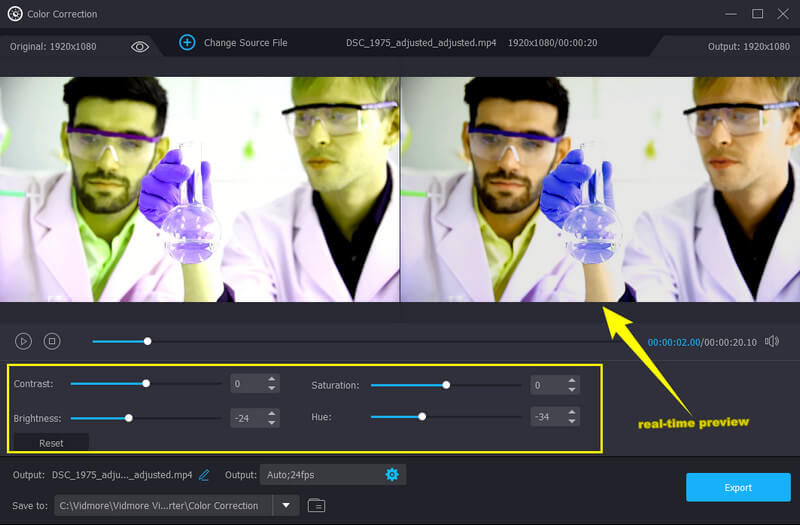The width and height of the screenshot is (800, 525).
Task: Edit output filename with the pencil icon
Action: [205, 474]
